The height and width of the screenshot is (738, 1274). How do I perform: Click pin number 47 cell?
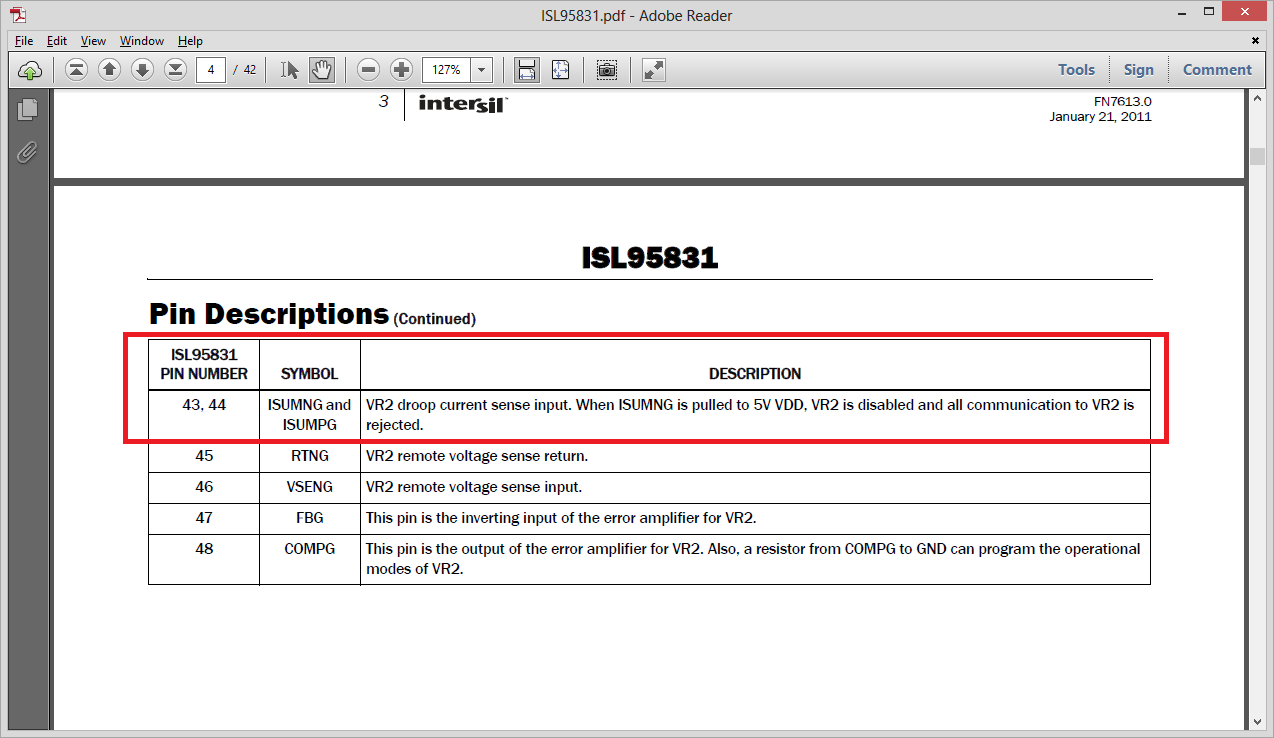tap(204, 518)
